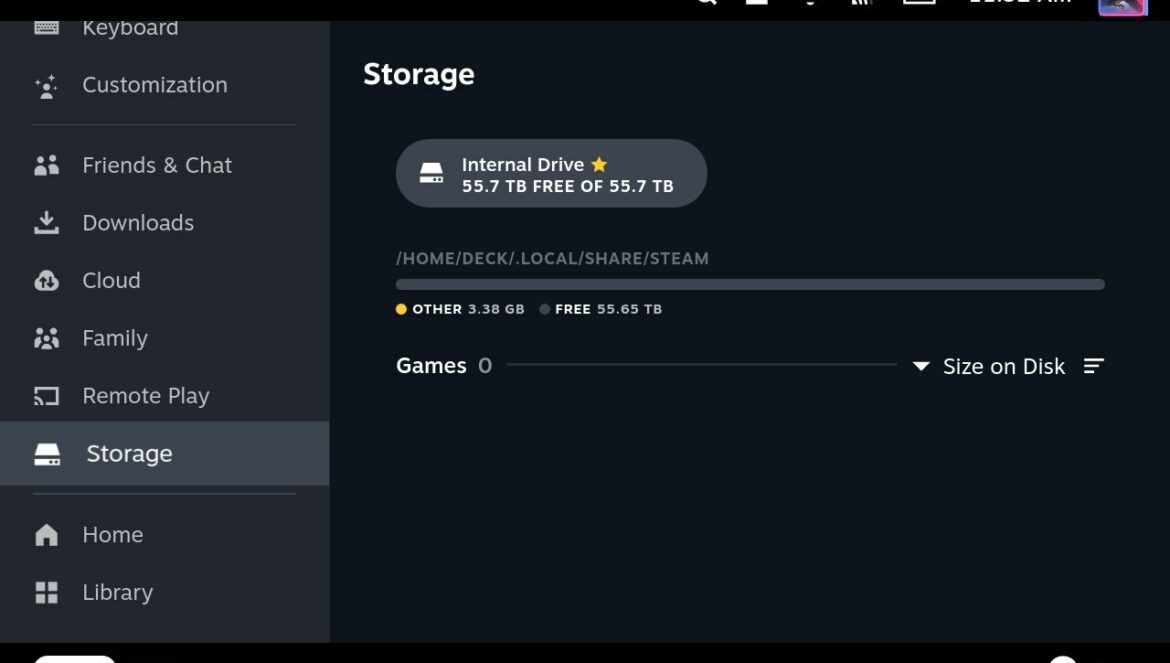Select the Internal Drive storage pill
This screenshot has height=663, width=1170.
(551, 173)
